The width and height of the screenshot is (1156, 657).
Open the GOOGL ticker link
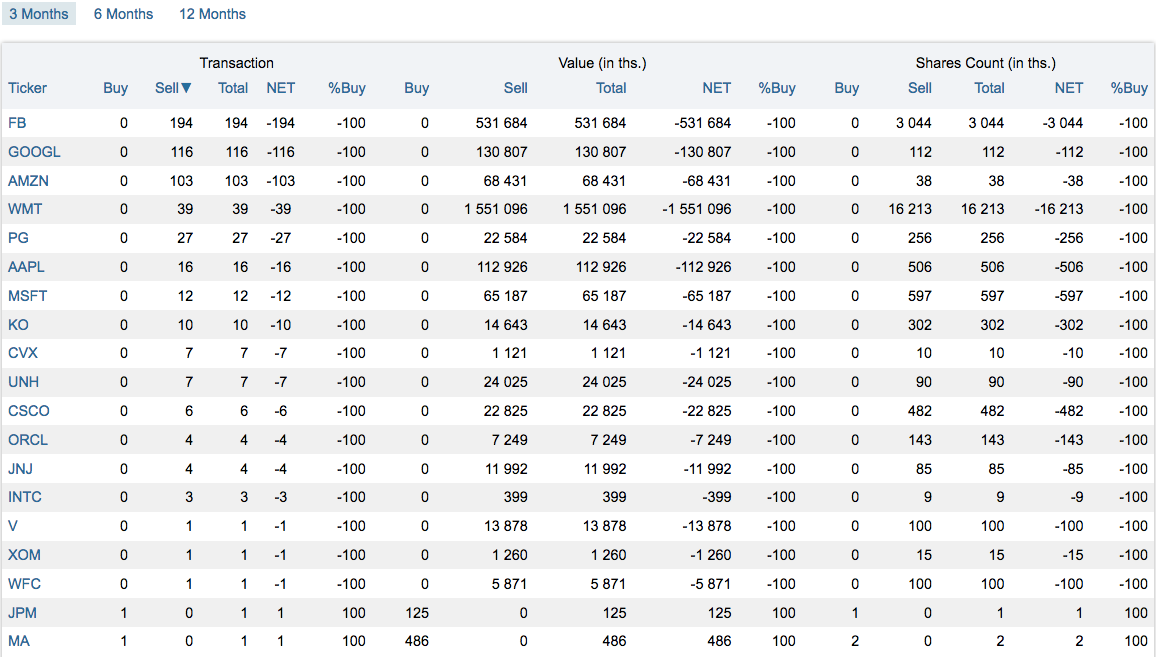(34, 152)
